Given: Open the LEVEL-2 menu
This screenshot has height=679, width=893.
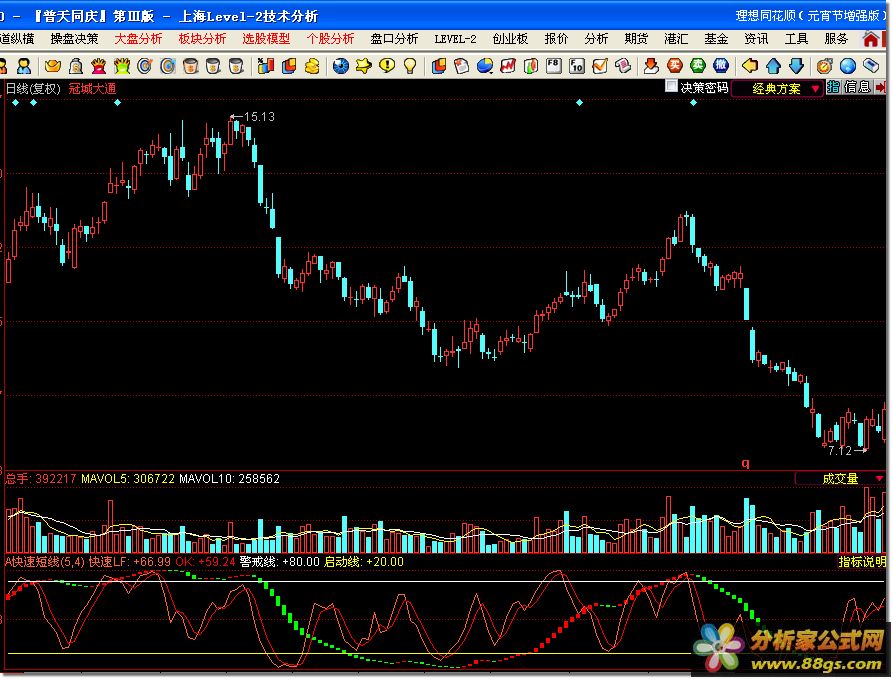Looking at the screenshot, I should coord(455,39).
